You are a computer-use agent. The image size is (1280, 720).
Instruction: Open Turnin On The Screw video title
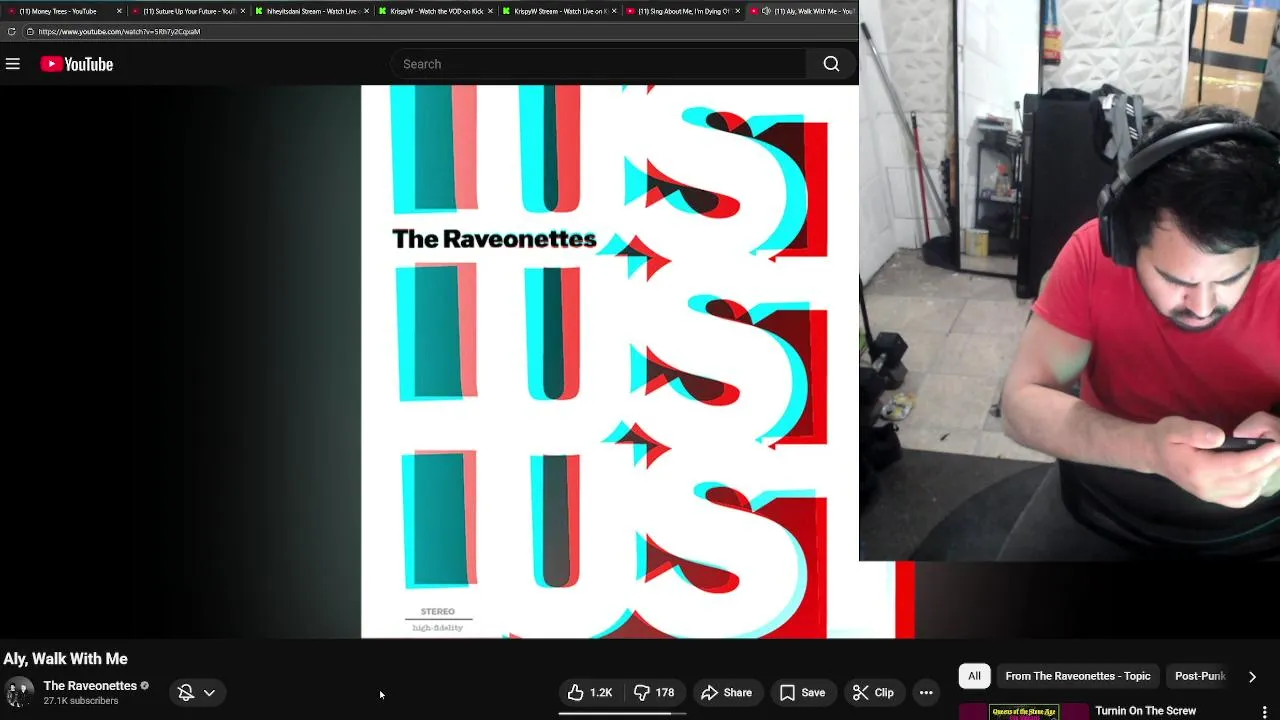pos(1145,711)
